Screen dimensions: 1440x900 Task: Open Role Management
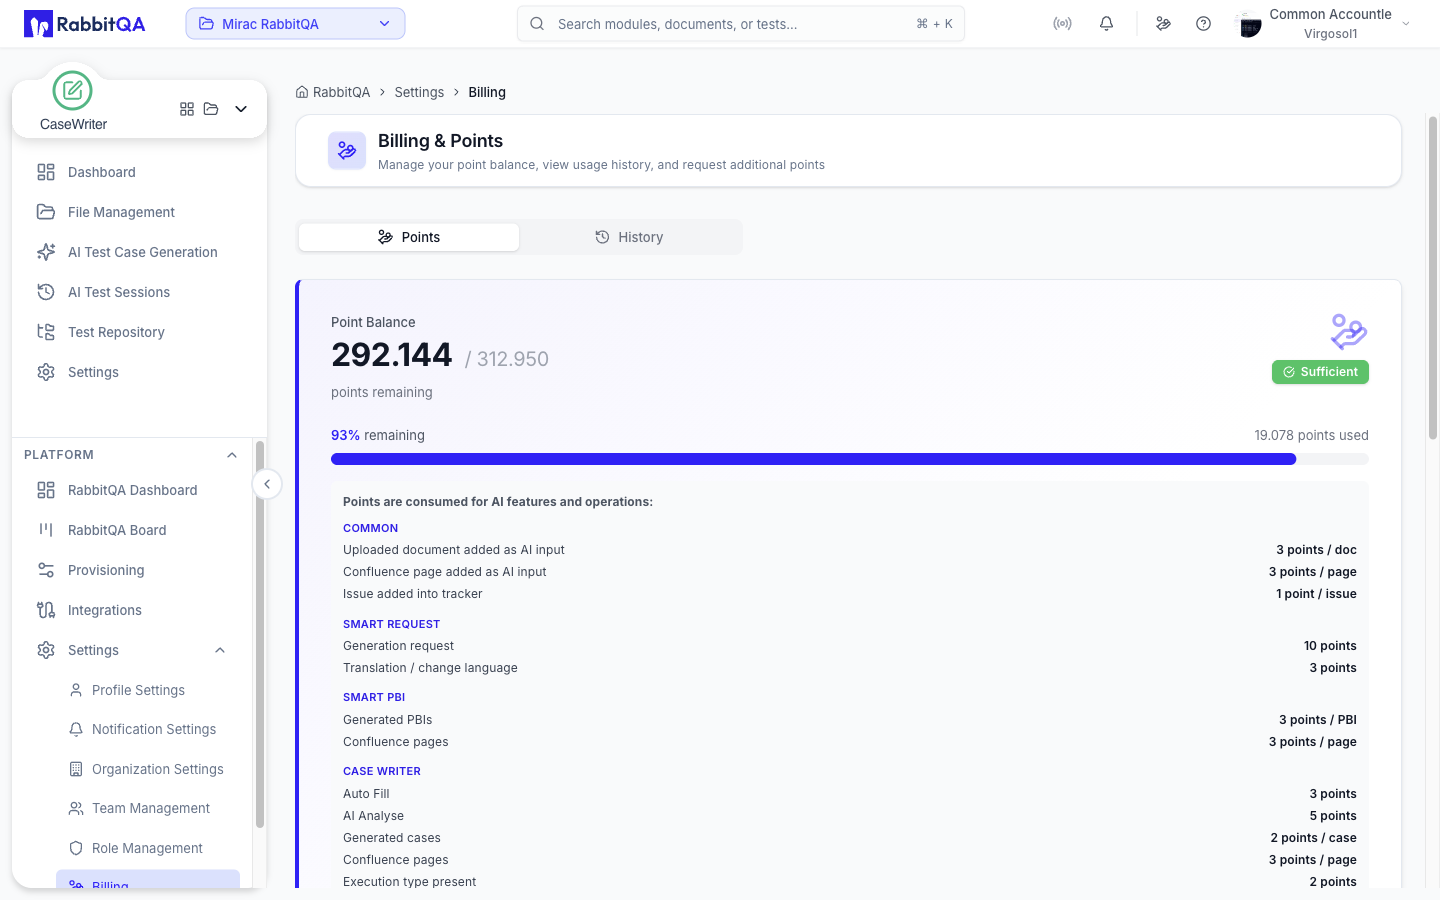148,848
